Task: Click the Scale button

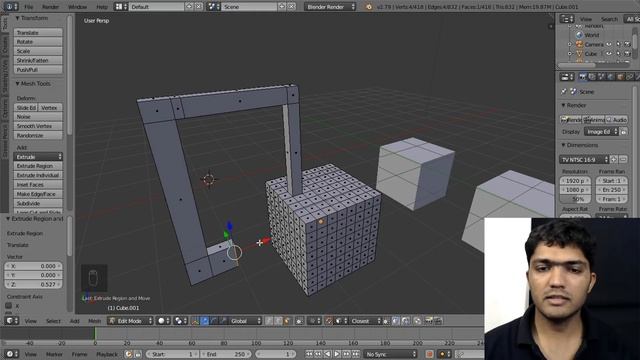Action: [x=38, y=51]
